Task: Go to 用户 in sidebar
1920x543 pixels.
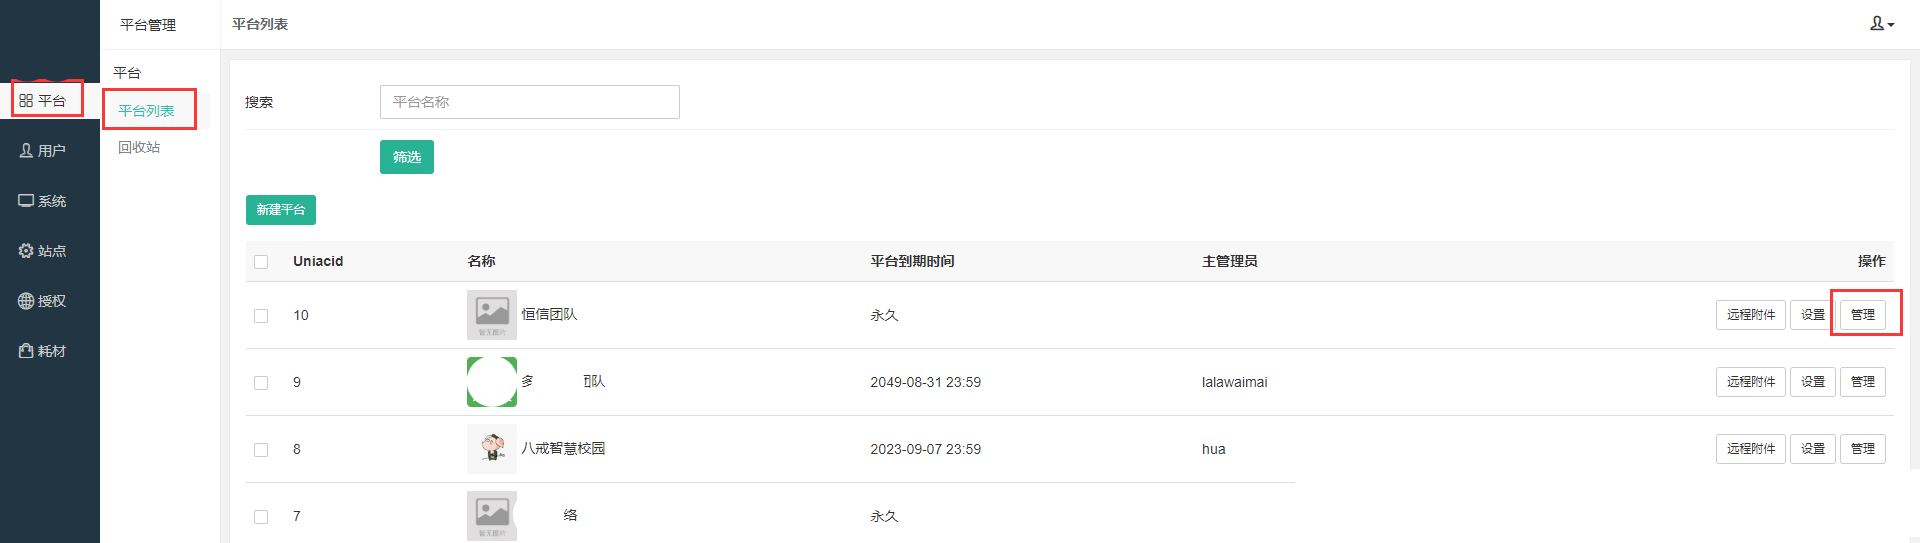Action: pos(42,151)
